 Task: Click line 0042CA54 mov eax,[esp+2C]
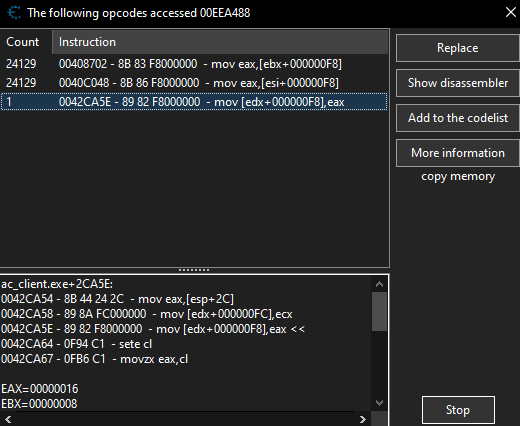117,299
